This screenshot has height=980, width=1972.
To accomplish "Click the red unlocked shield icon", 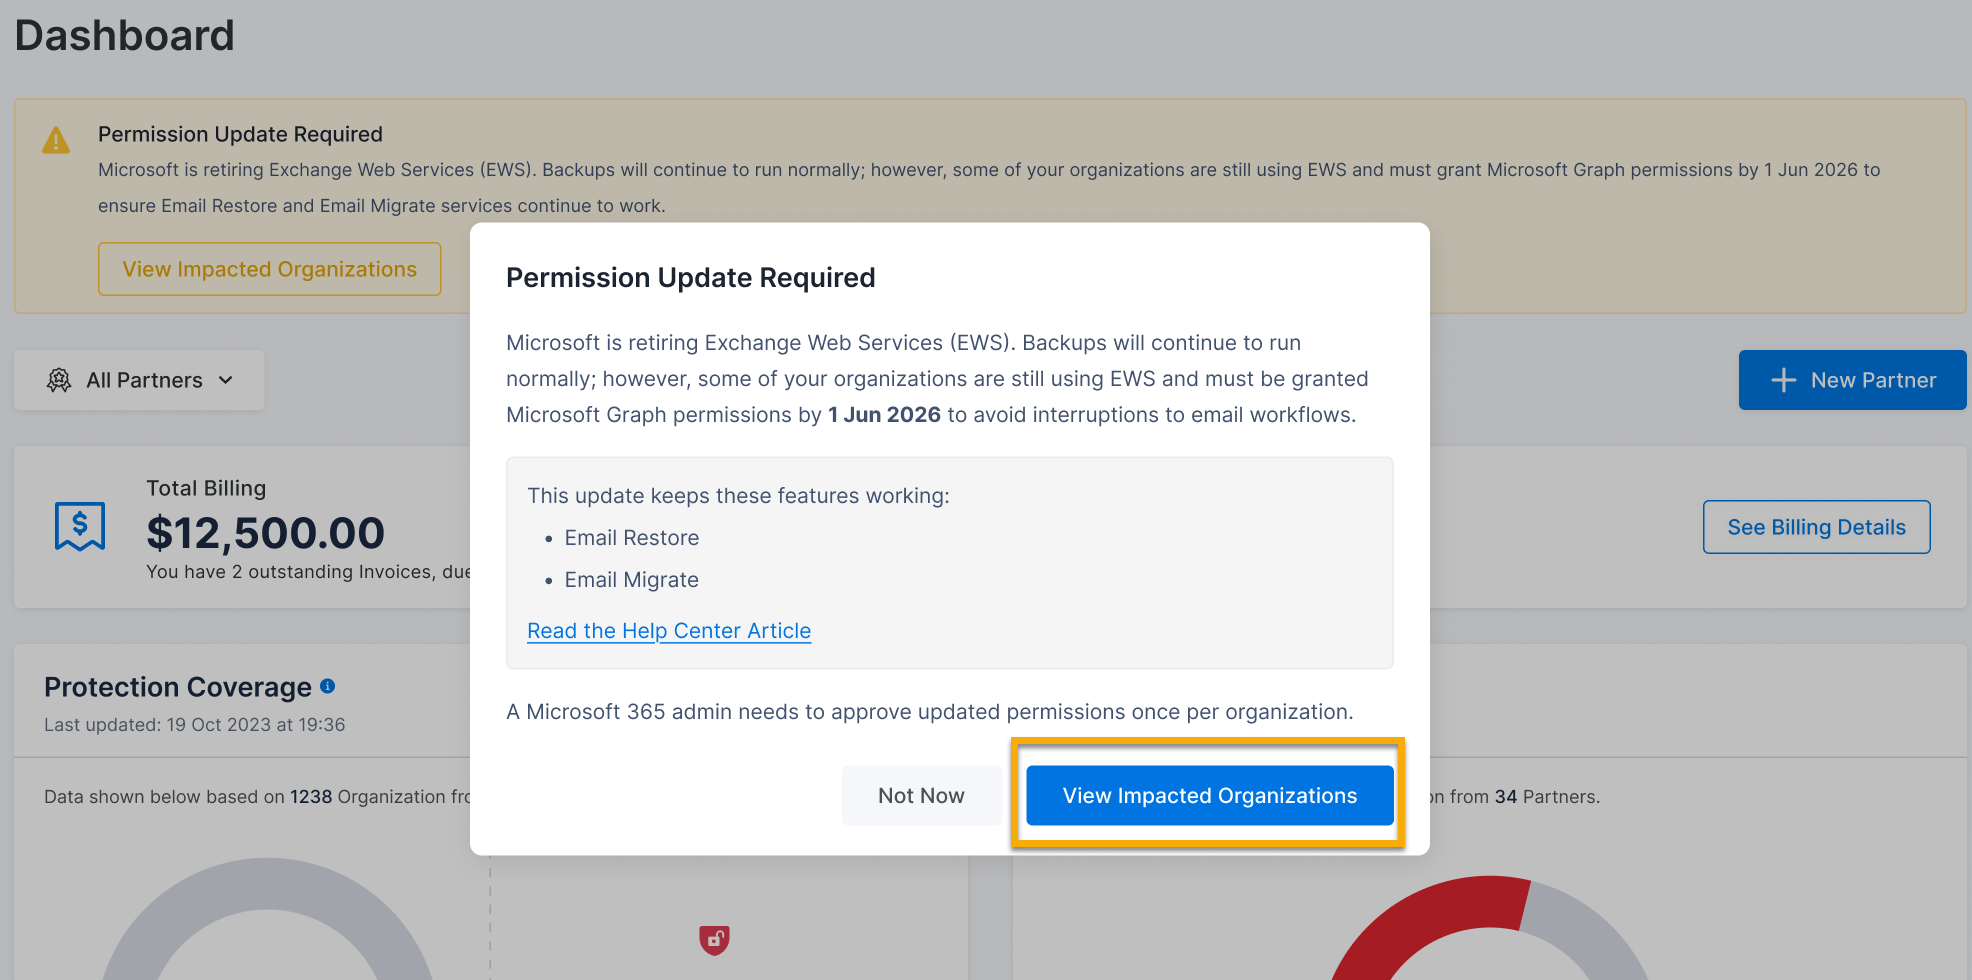I will click(x=714, y=939).
